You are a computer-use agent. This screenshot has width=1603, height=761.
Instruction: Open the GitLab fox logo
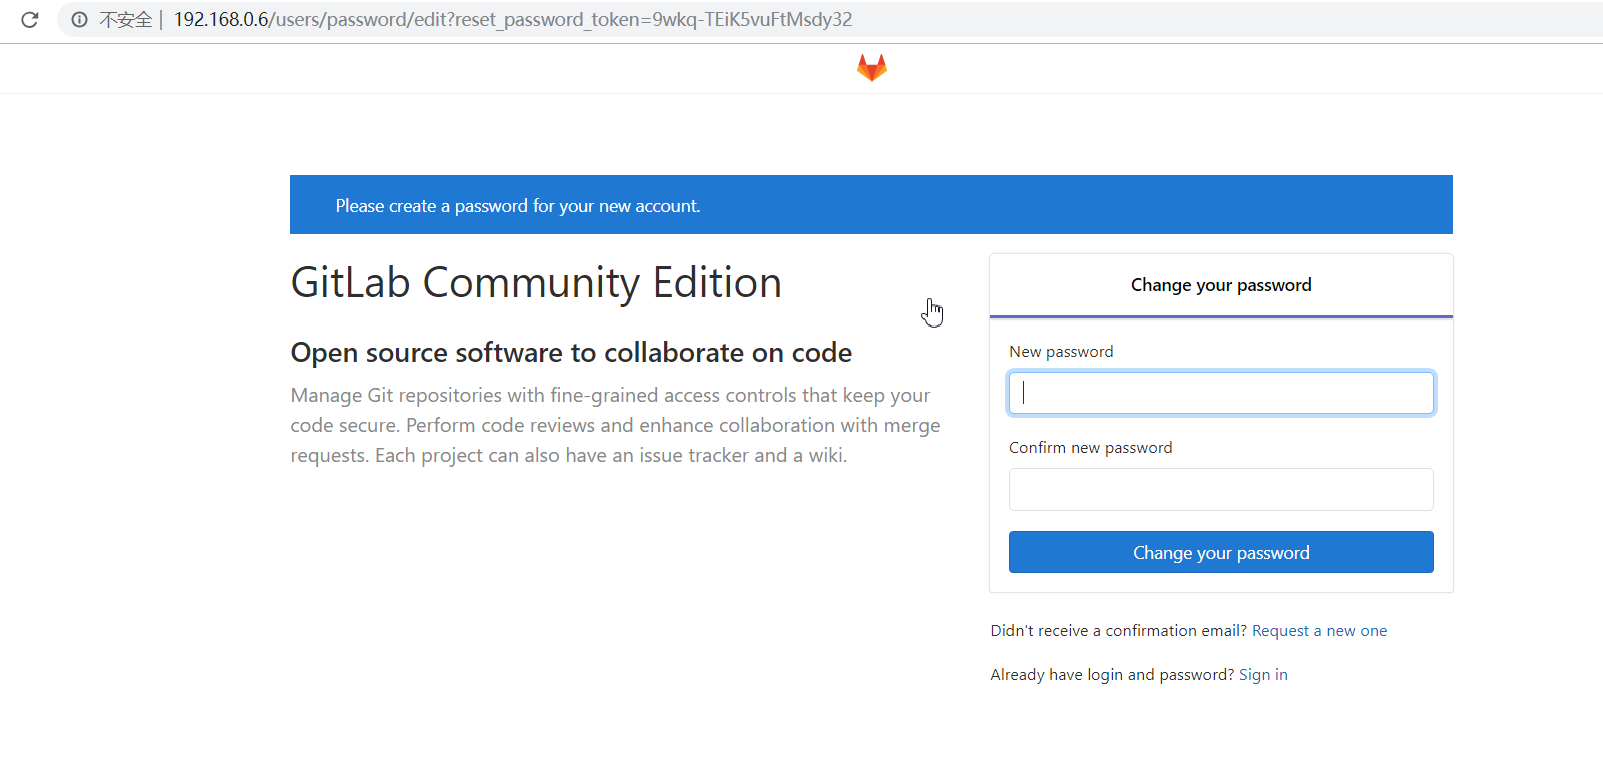point(872,67)
